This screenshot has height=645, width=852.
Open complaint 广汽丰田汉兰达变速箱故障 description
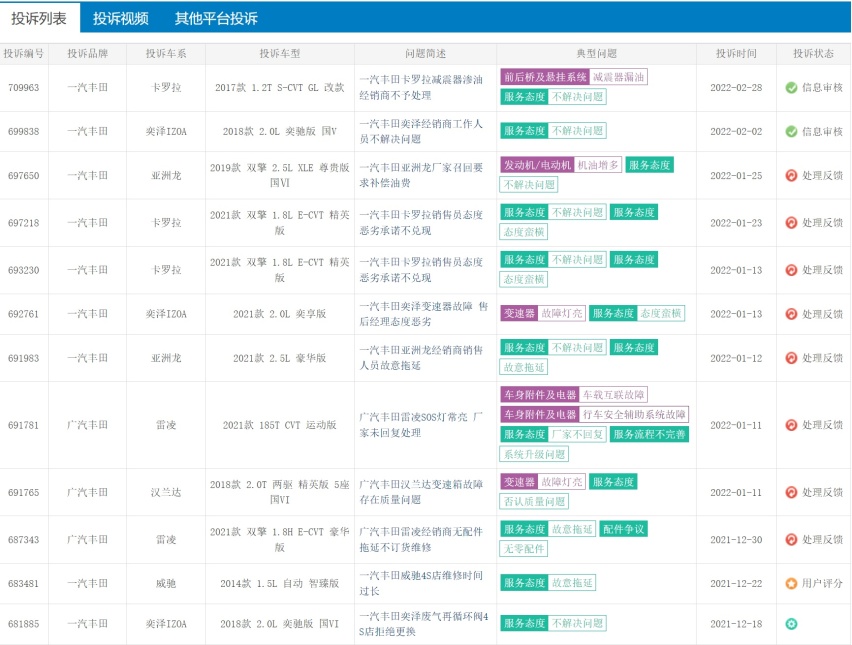(421, 492)
